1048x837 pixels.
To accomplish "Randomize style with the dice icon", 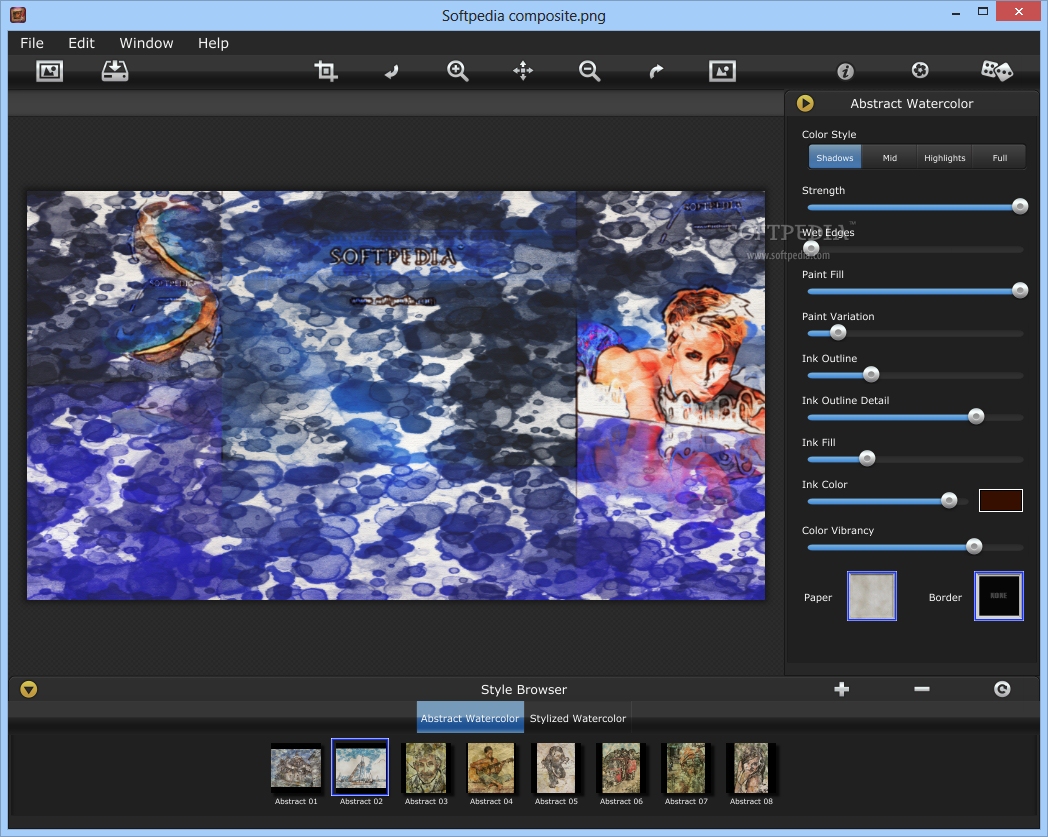I will pos(997,71).
